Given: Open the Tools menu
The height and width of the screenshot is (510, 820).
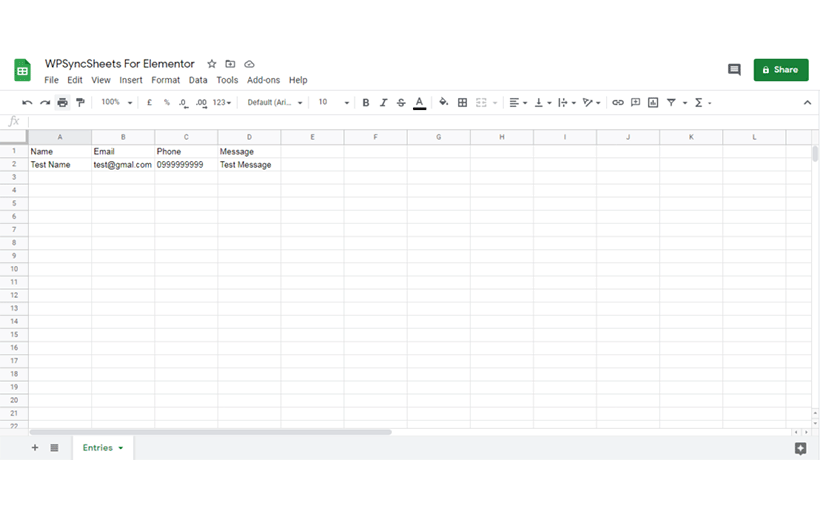Looking at the screenshot, I should pyautogui.click(x=227, y=80).
